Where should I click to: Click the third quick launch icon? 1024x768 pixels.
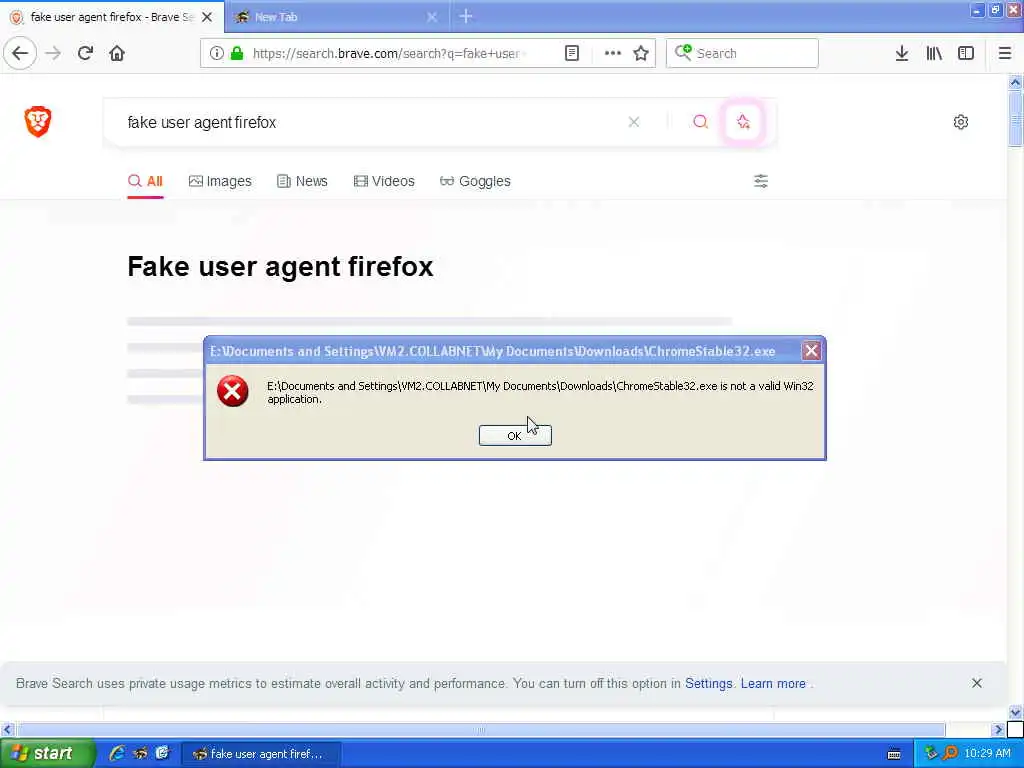pos(163,753)
